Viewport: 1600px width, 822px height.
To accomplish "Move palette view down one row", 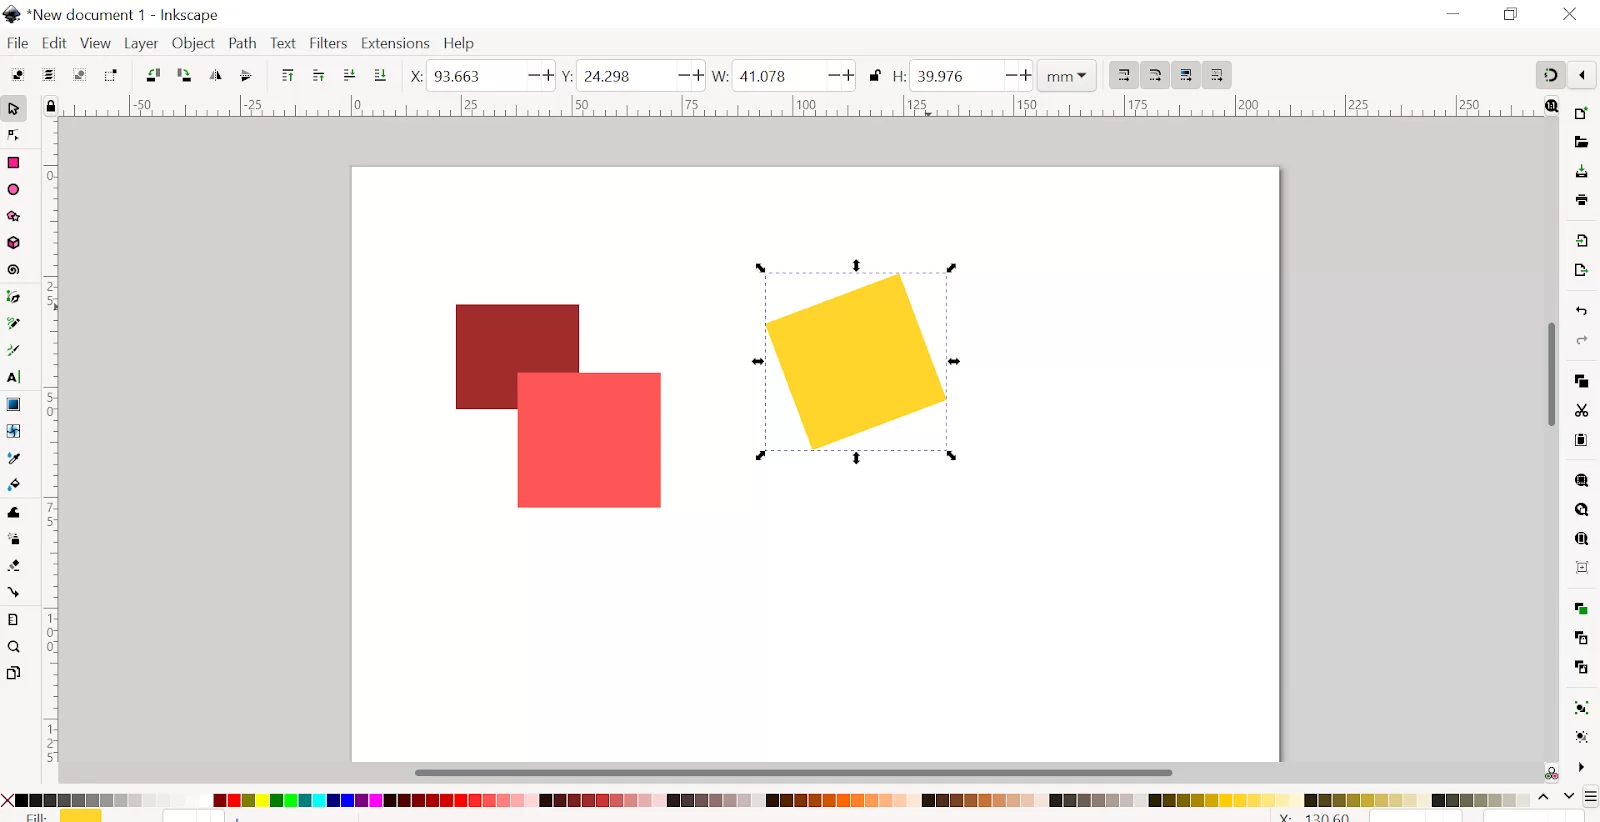I will (1568, 798).
